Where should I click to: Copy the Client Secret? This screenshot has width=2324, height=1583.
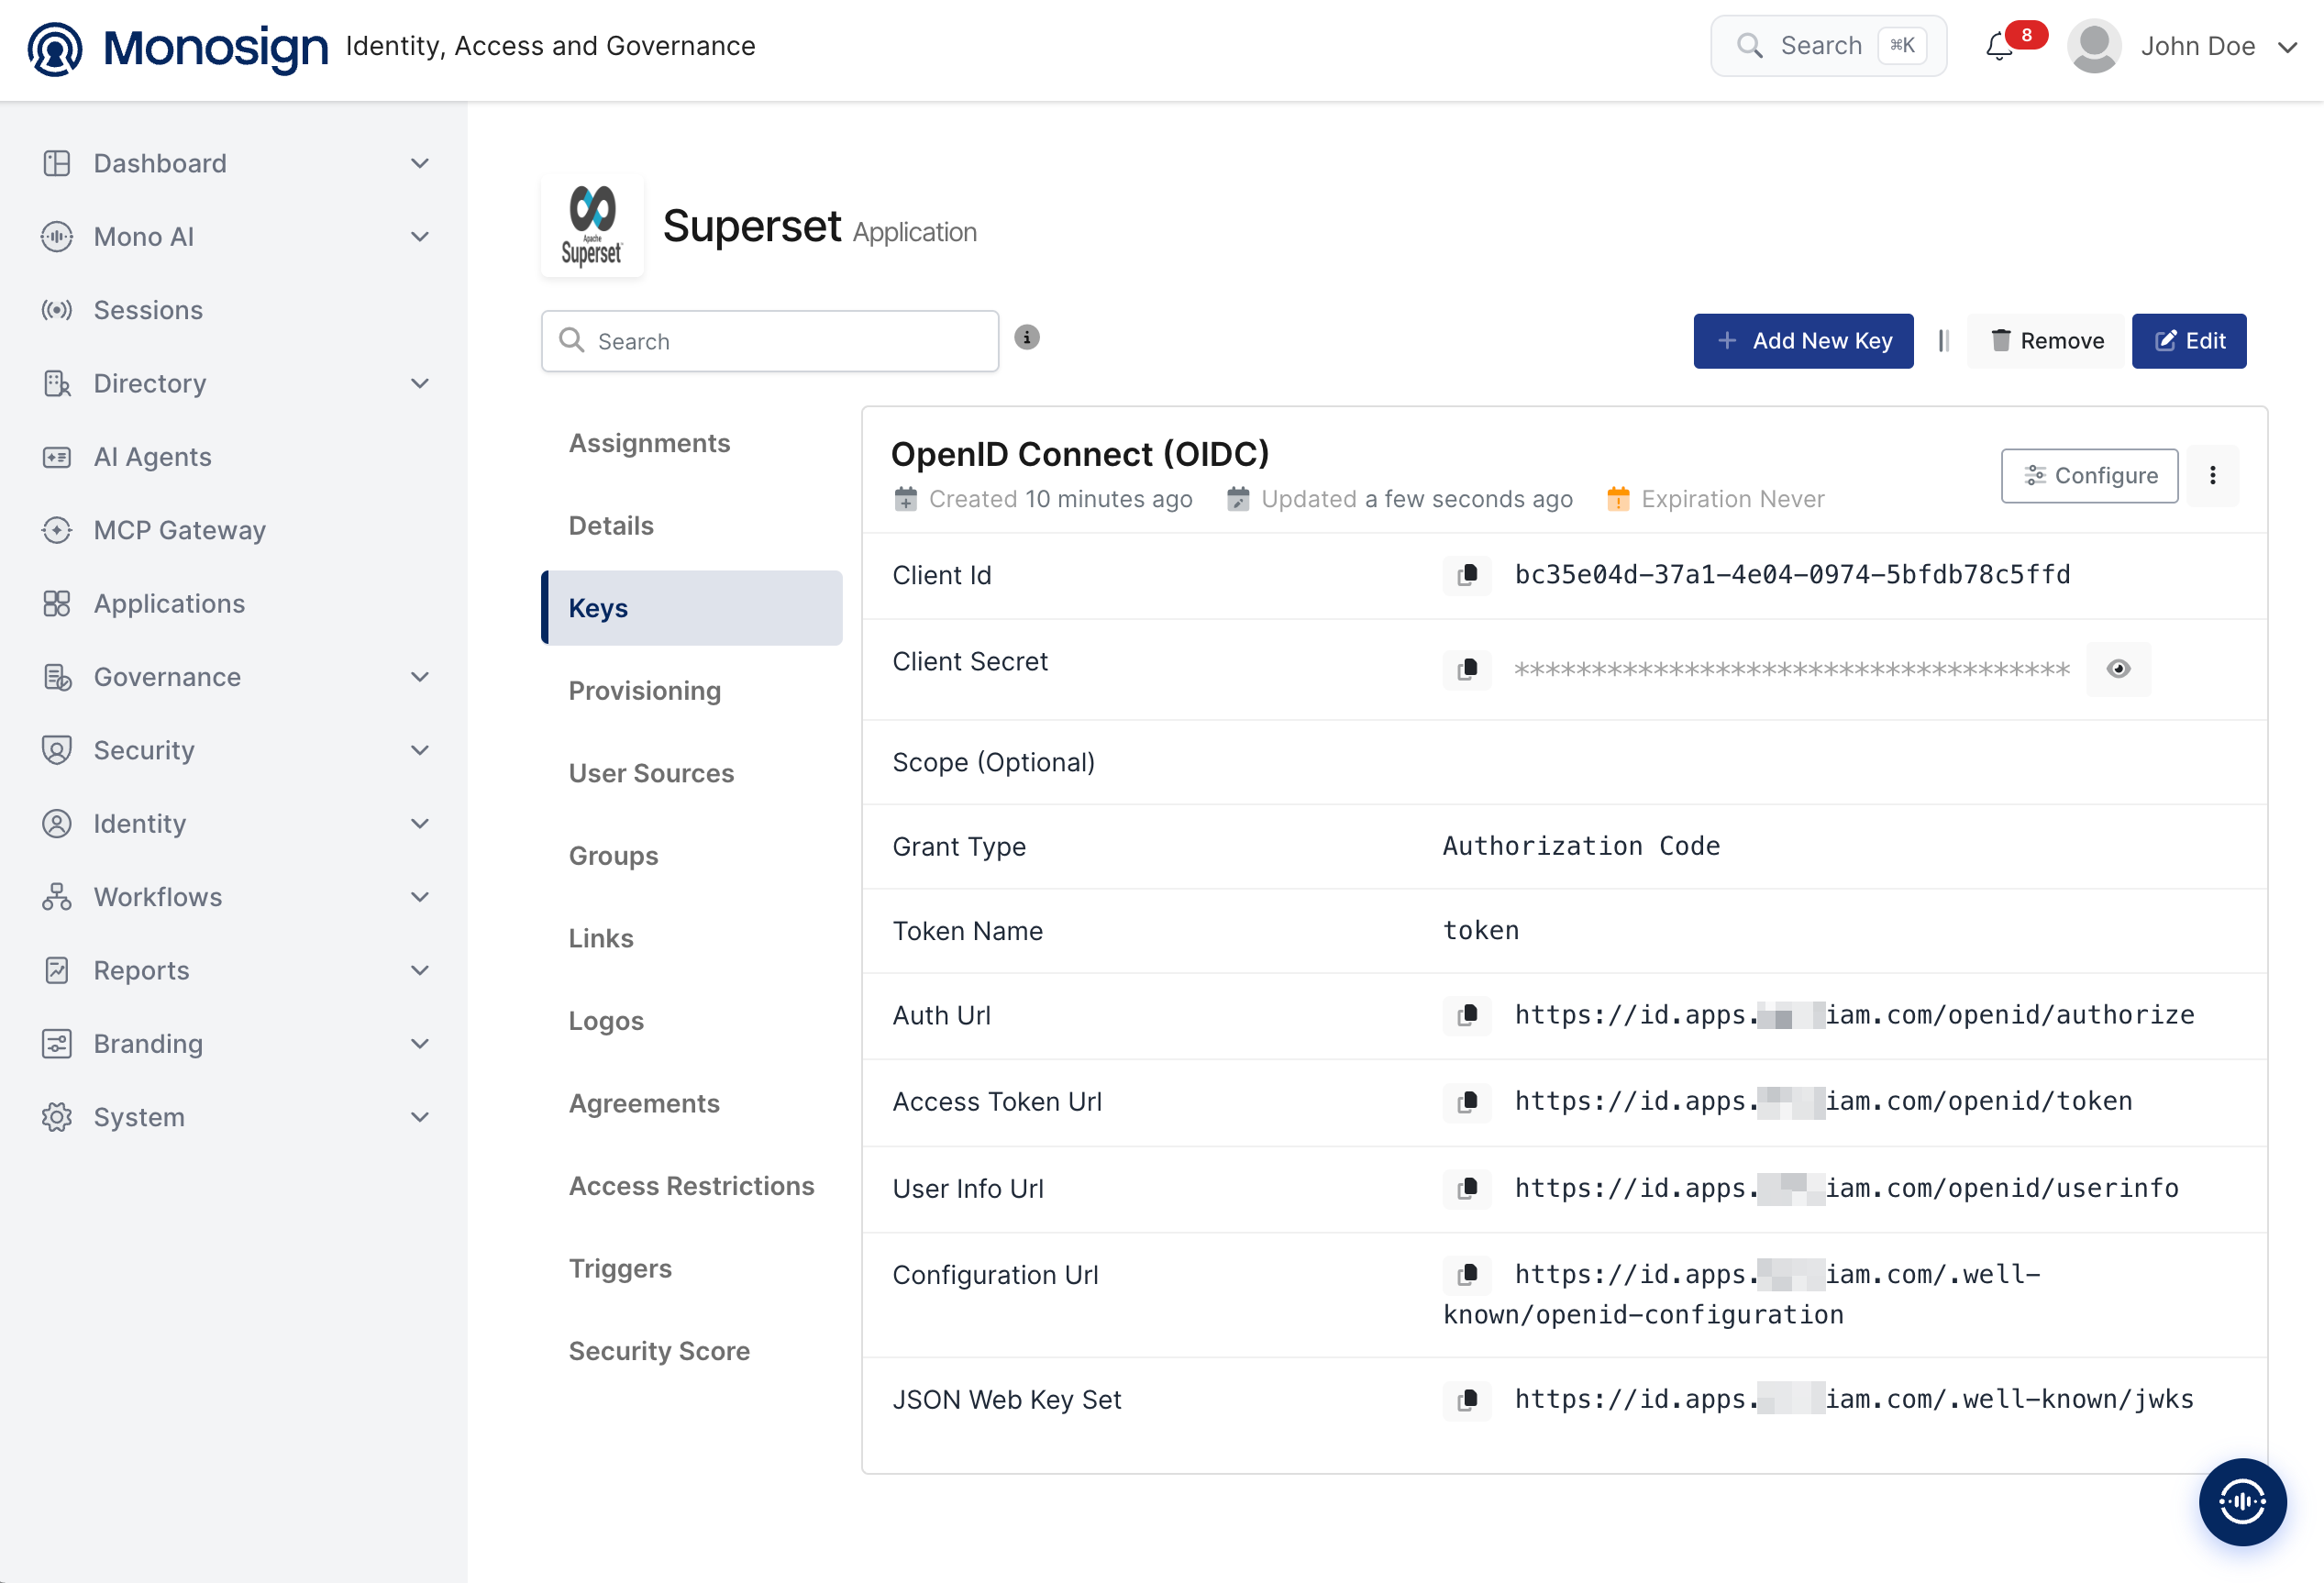click(x=1467, y=669)
